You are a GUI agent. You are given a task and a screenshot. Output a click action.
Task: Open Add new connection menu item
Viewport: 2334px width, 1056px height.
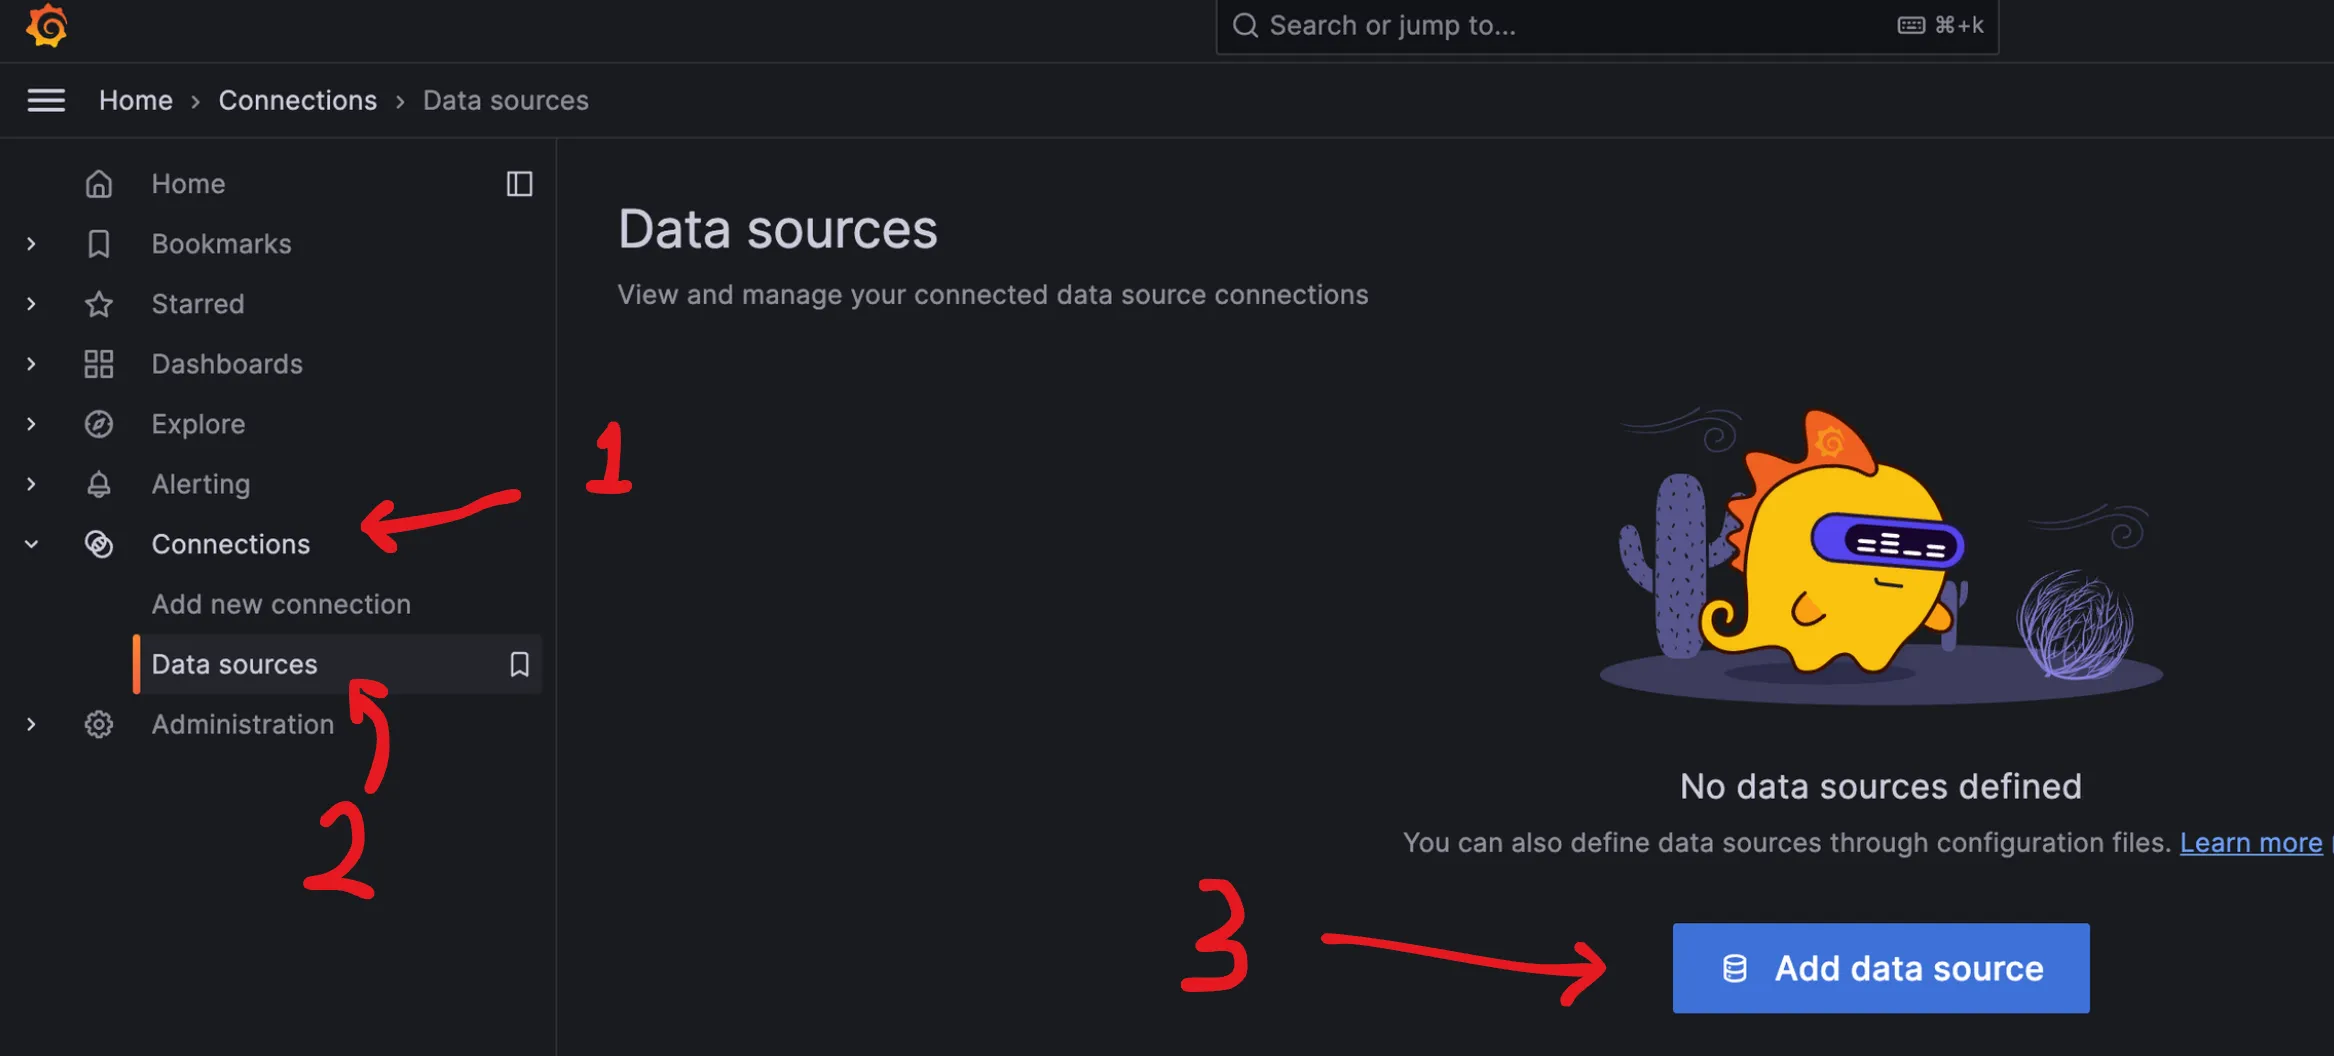pos(281,604)
